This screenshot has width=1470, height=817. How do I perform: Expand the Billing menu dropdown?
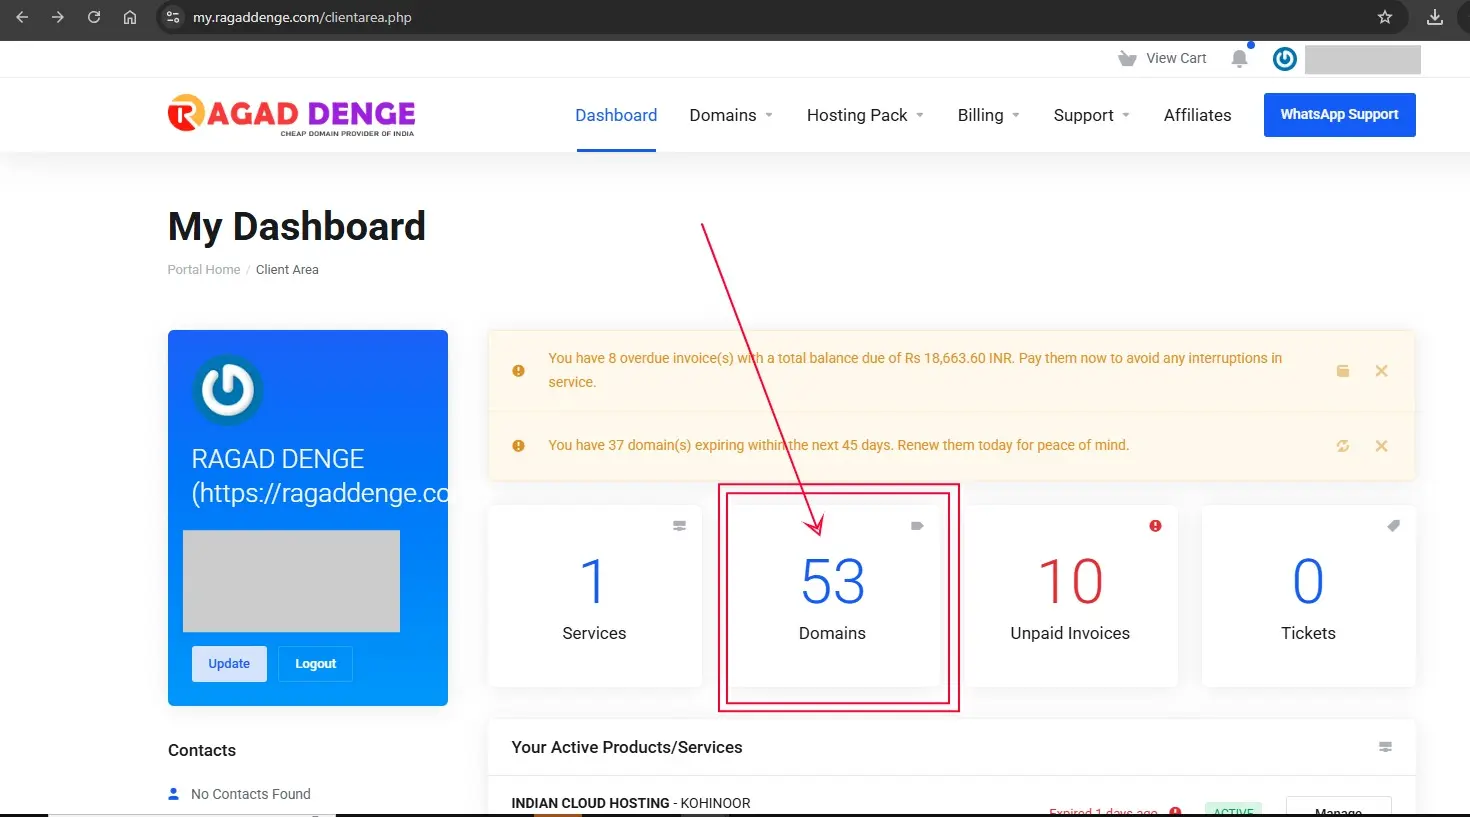[989, 115]
